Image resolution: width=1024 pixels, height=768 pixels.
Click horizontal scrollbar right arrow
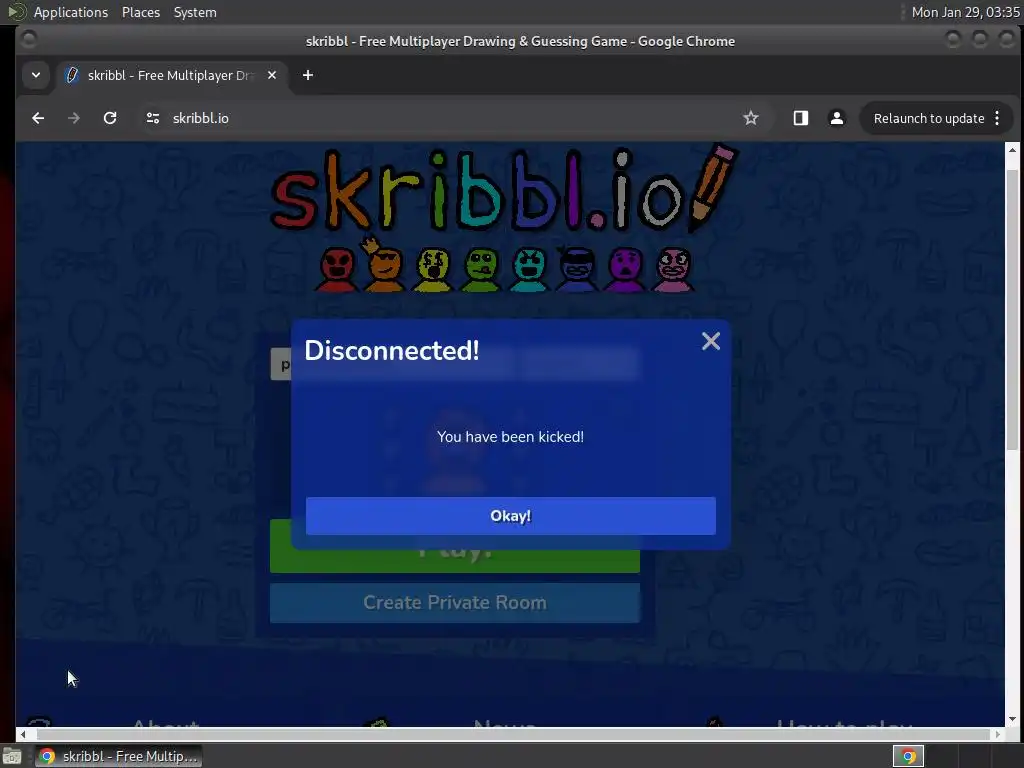point(997,734)
